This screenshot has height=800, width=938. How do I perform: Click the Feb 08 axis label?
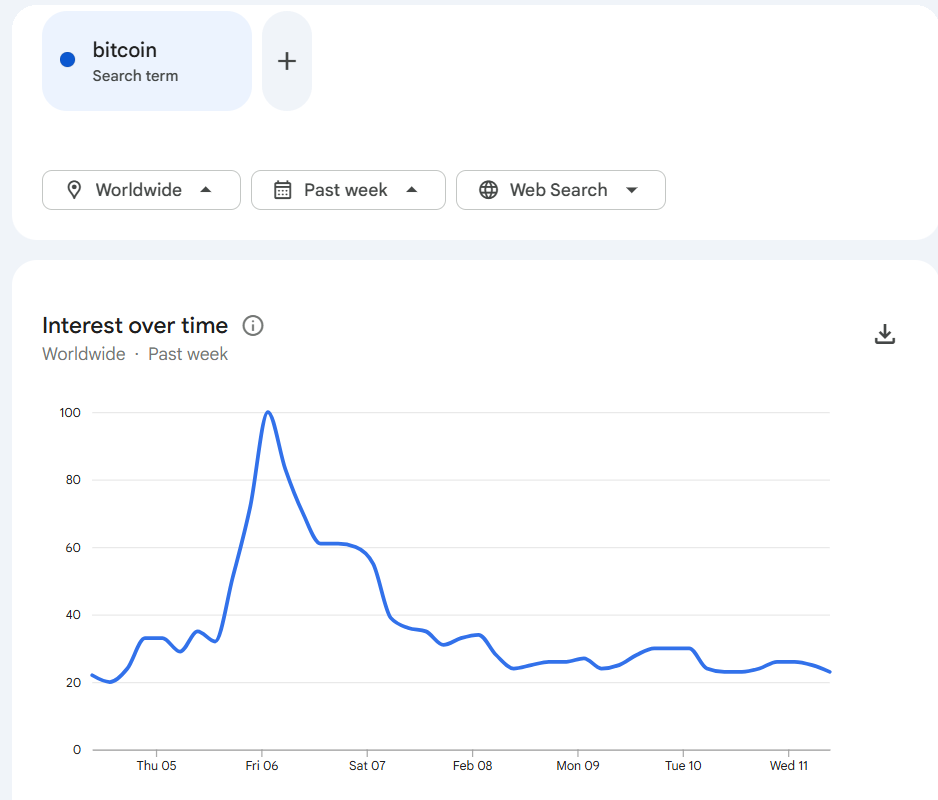point(472,765)
